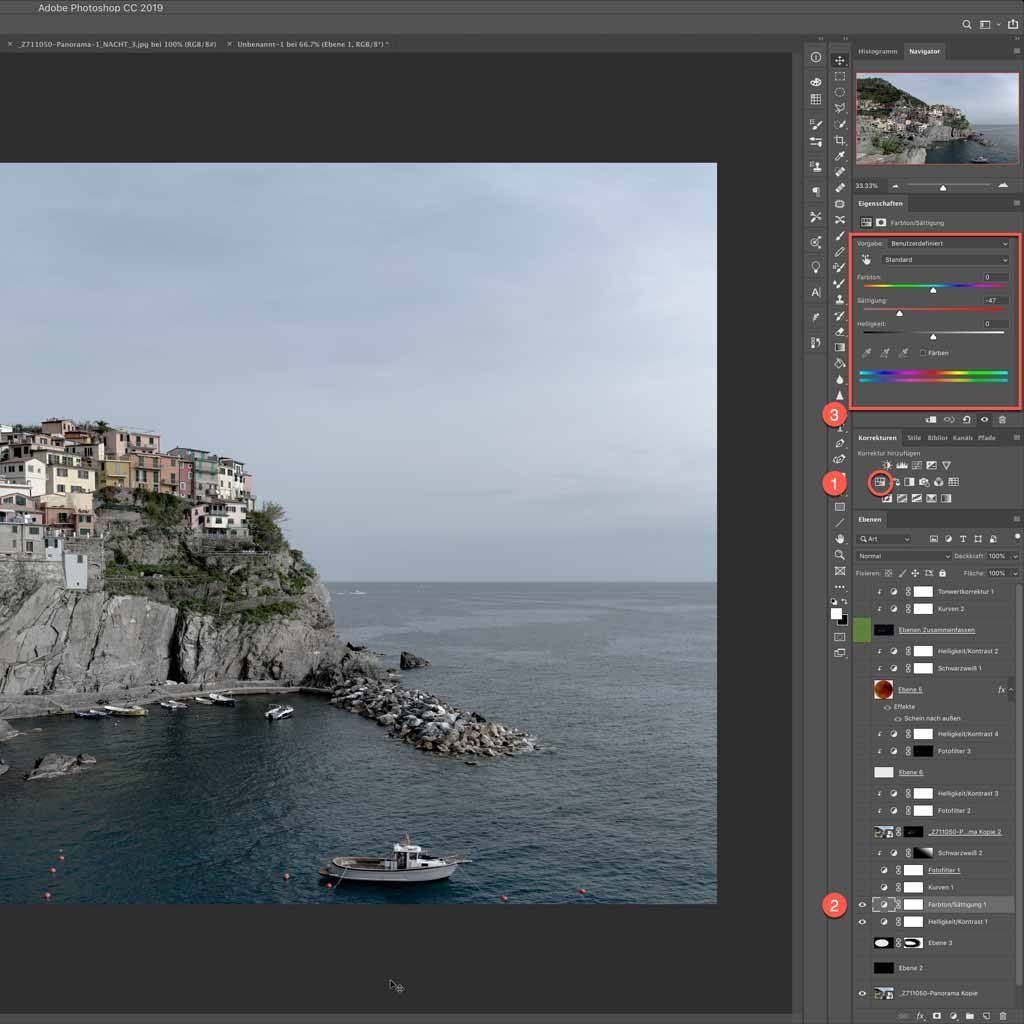Image resolution: width=1024 pixels, height=1024 pixels.
Task: Select the Rectangular Marquee tool
Action: pyautogui.click(x=840, y=76)
